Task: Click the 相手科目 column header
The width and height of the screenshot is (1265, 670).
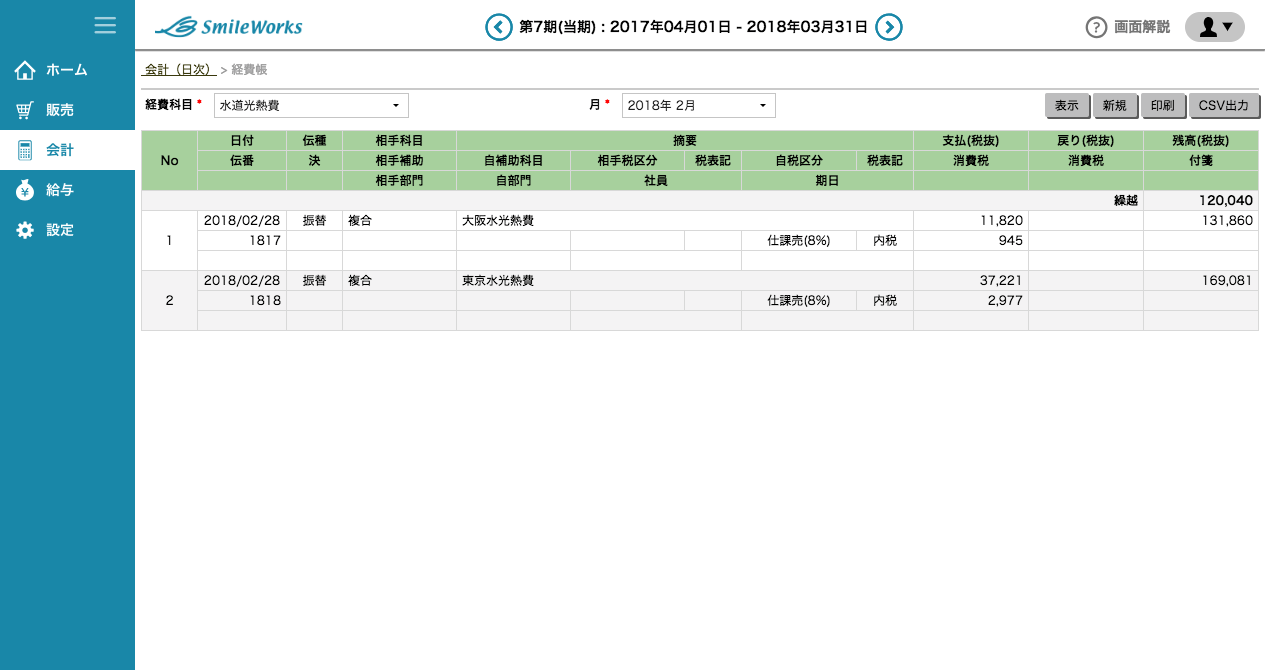Action: pos(399,141)
